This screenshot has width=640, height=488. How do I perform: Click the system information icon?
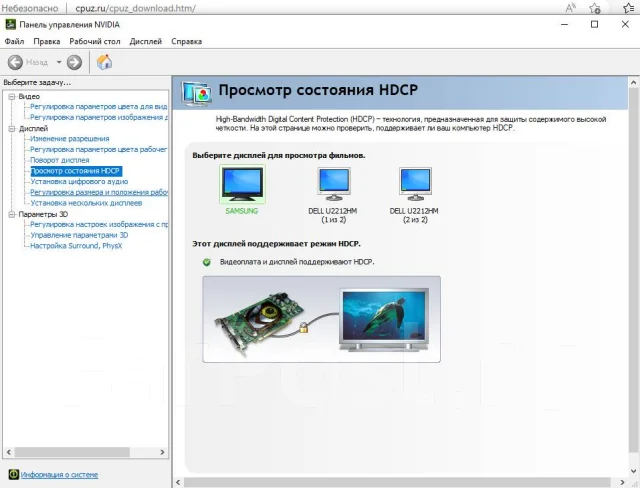13,474
